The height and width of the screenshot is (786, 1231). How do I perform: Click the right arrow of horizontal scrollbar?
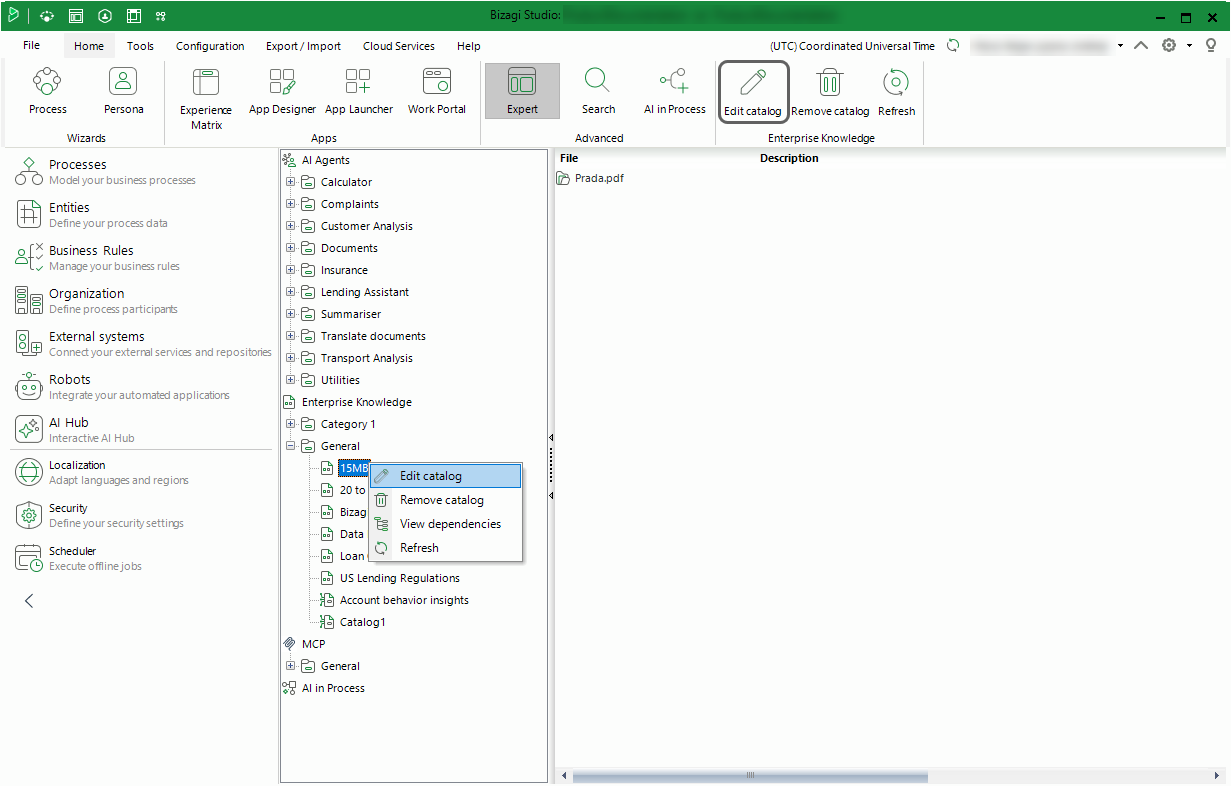pyautogui.click(x=1218, y=777)
